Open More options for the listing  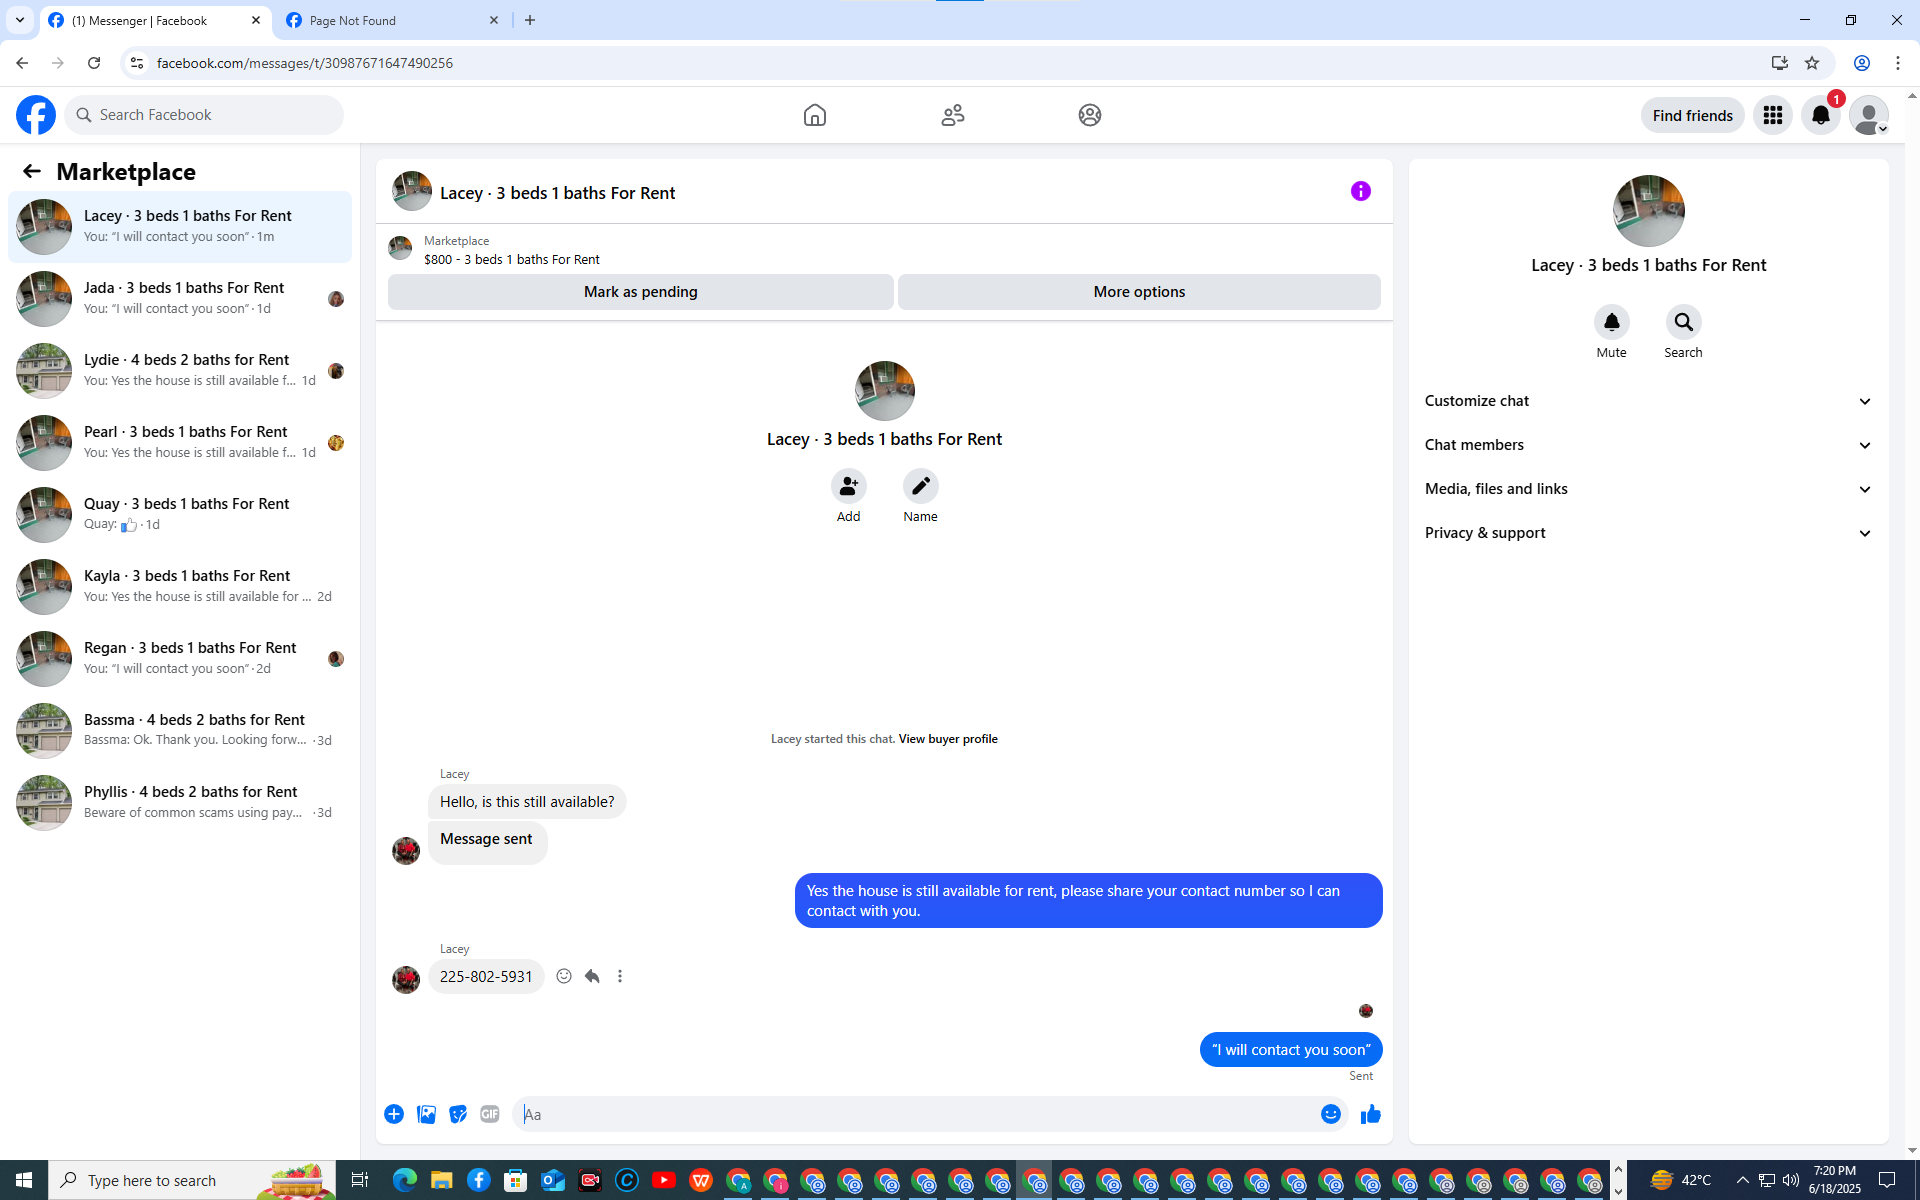(1139, 292)
